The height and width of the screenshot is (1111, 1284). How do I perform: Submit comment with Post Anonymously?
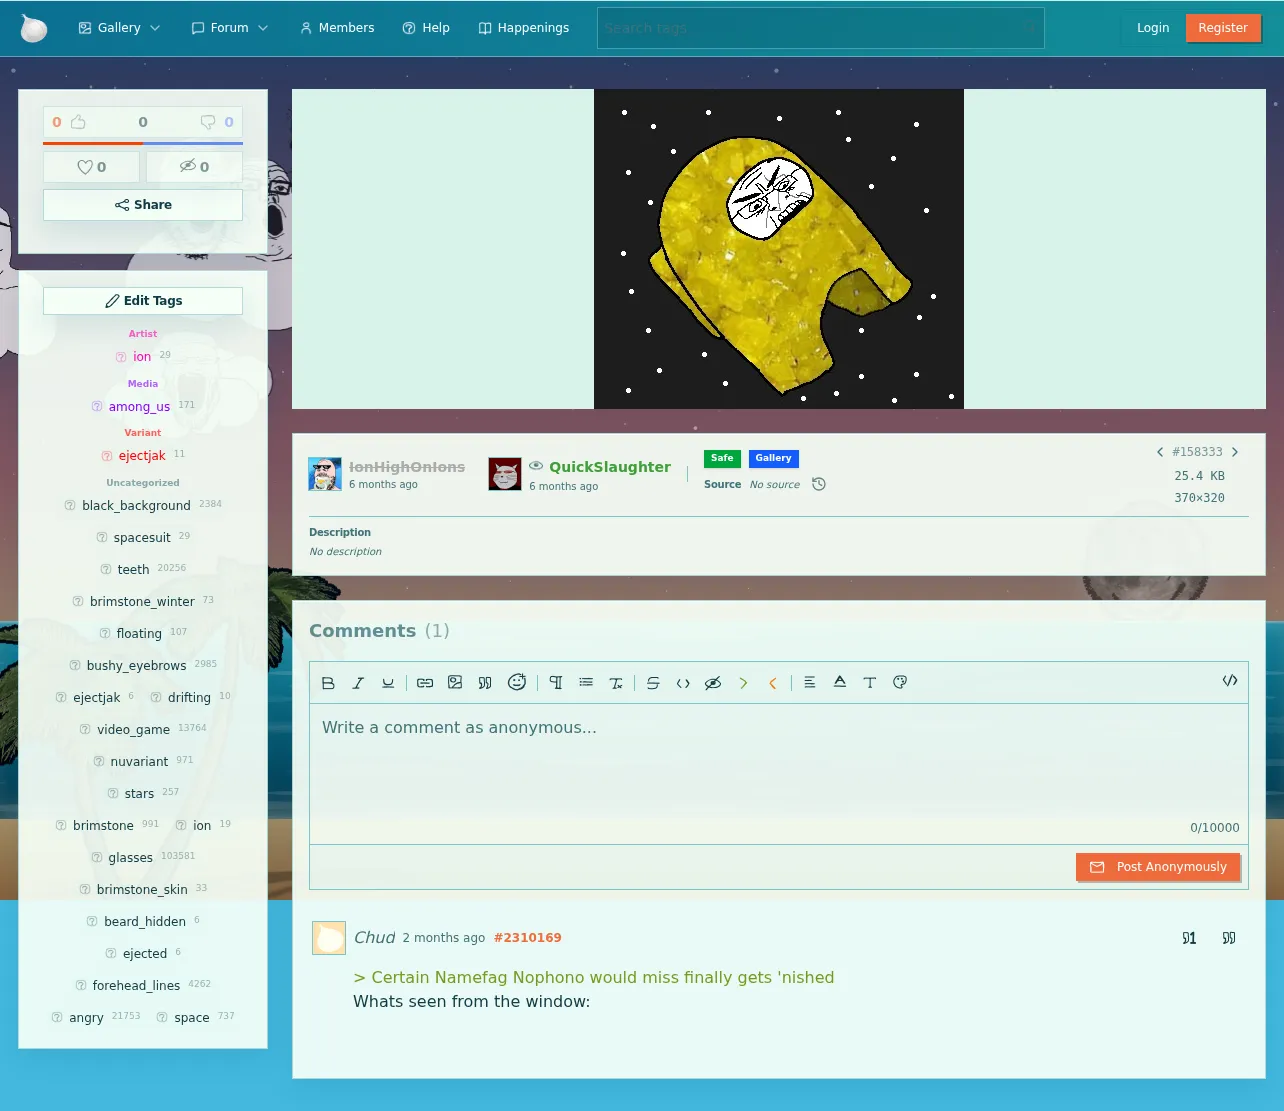(x=1158, y=867)
